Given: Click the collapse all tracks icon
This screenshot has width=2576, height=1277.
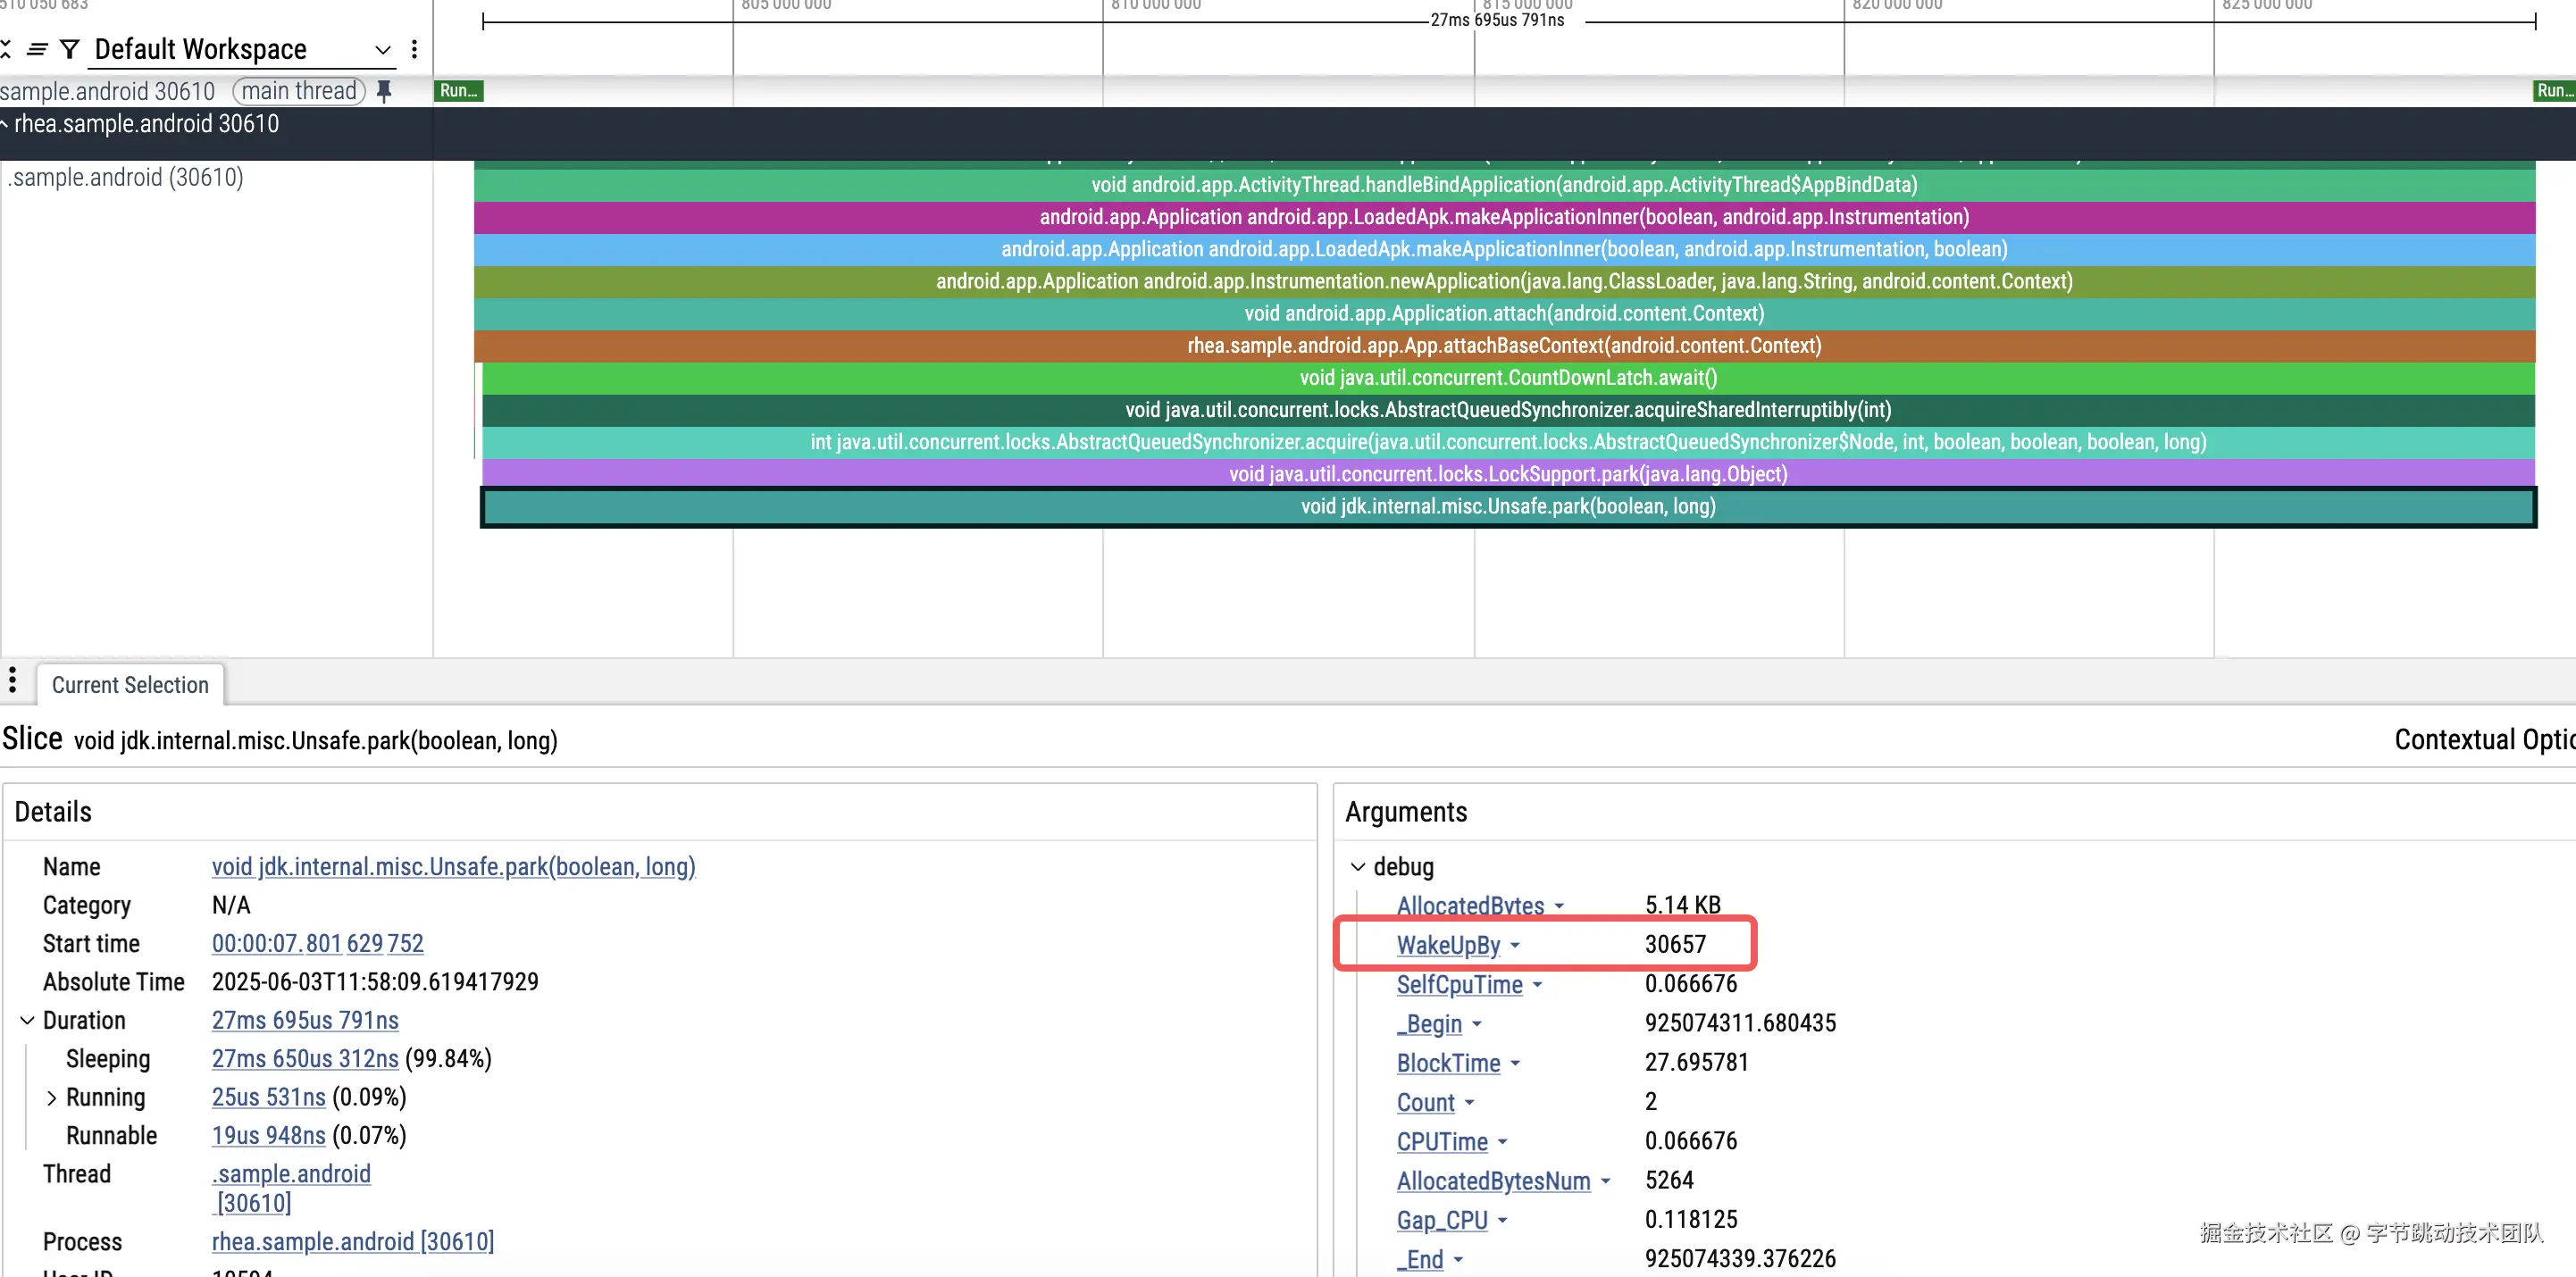Looking at the screenshot, I should [6, 49].
